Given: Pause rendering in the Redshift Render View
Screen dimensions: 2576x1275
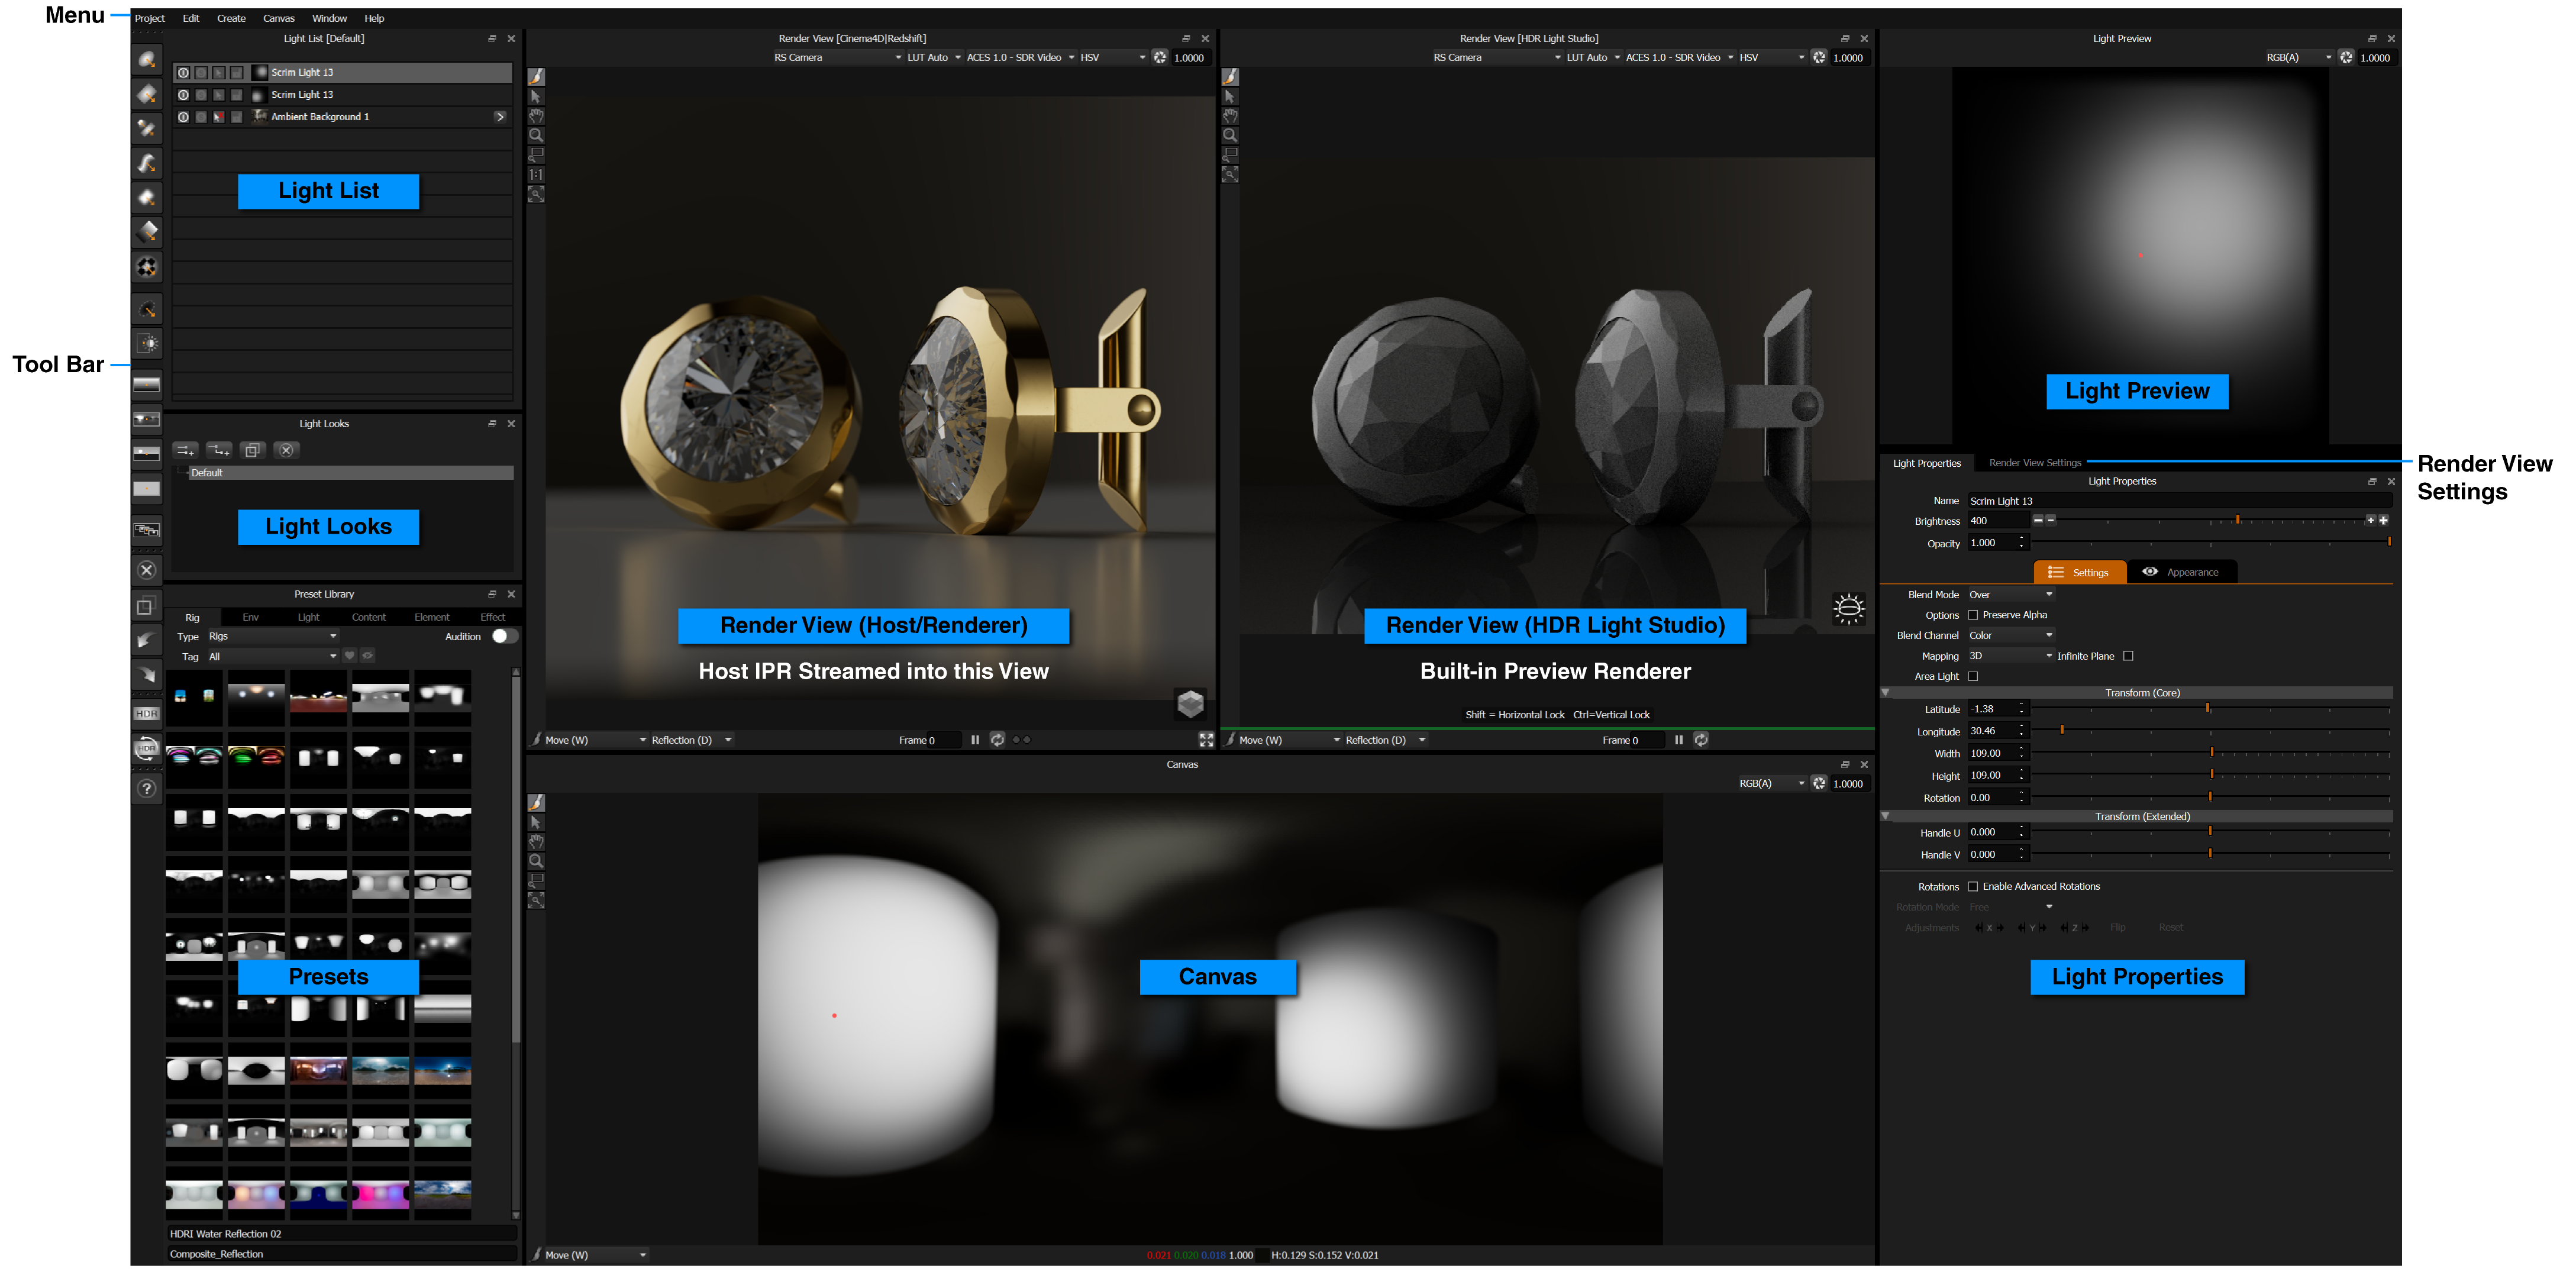Looking at the screenshot, I should coord(975,740).
